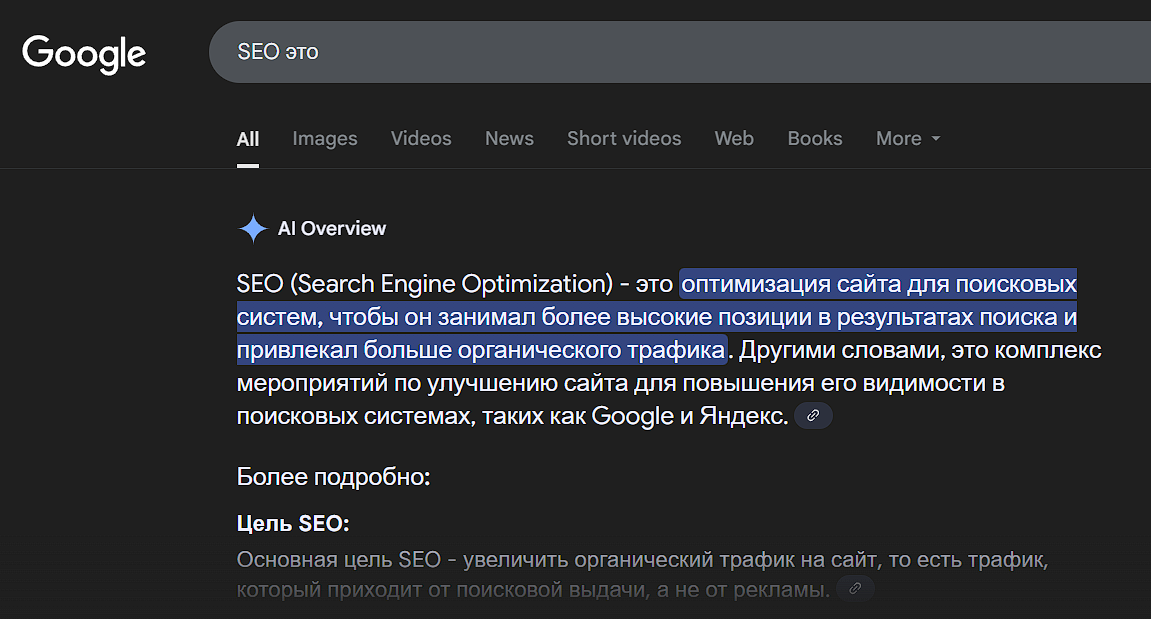Screen dimensions: 1151x619
Task: Click the AI Overview sparkle icon
Action: pos(253,228)
